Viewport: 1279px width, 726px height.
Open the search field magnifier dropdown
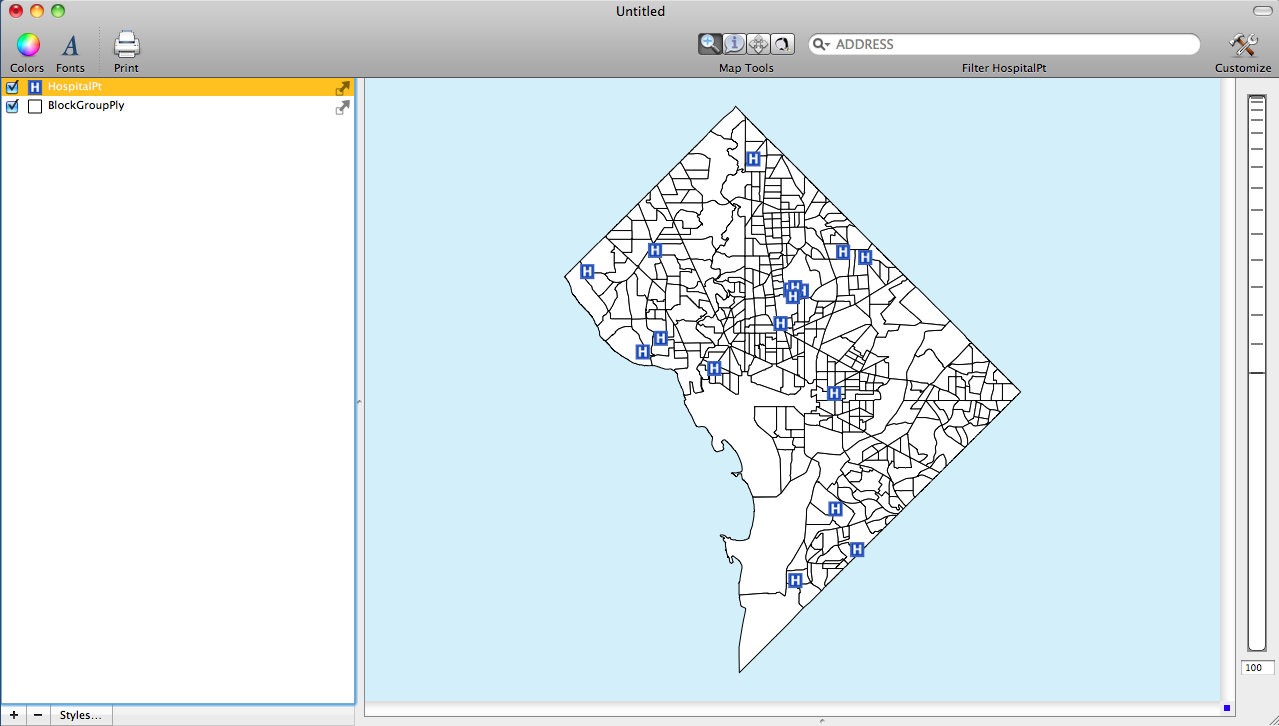coord(821,44)
